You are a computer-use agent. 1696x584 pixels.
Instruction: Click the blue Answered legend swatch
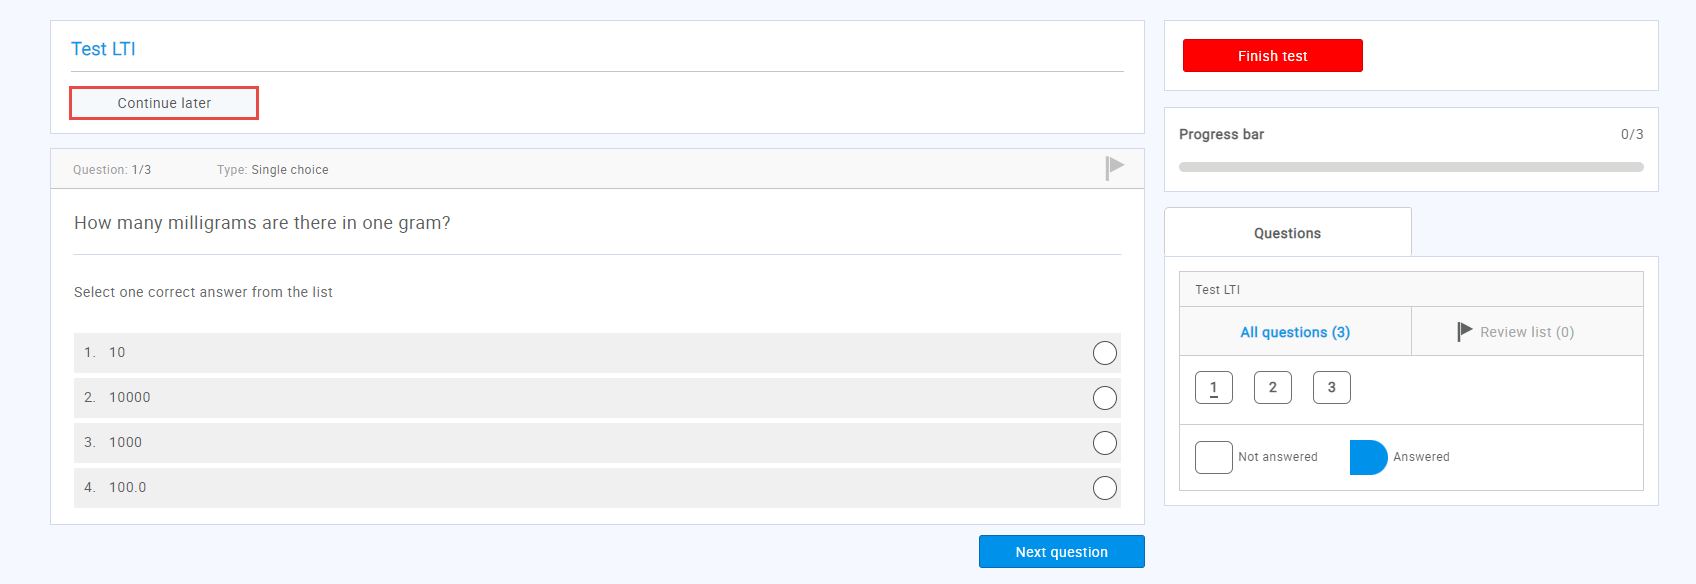coord(1368,457)
